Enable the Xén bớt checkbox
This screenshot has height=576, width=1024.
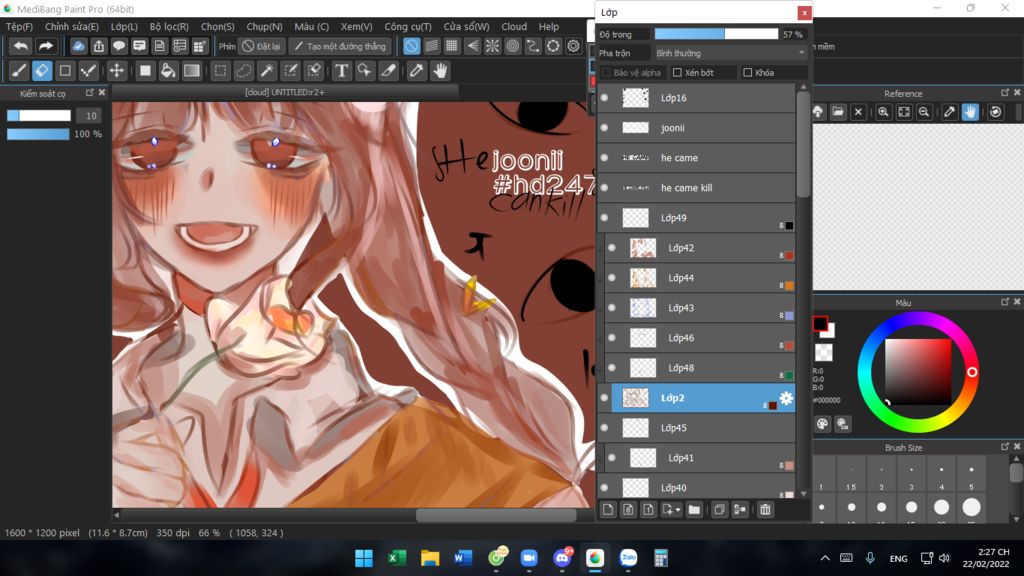click(x=677, y=73)
